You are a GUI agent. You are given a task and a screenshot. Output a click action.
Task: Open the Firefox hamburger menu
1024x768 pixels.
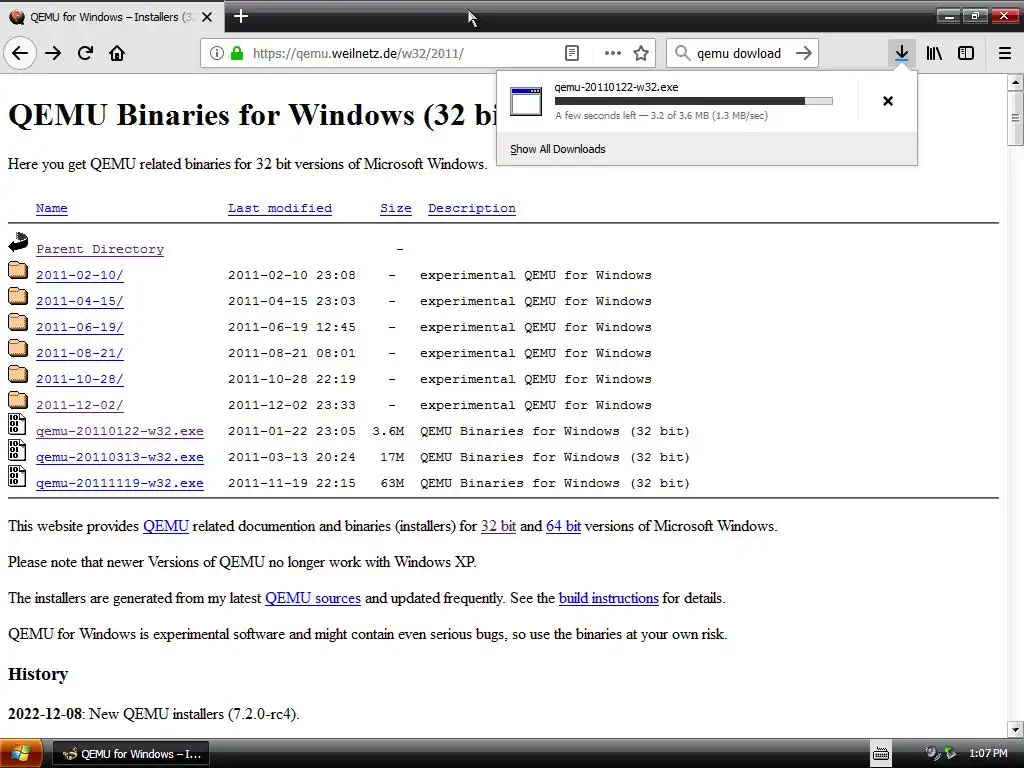point(1004,53)
